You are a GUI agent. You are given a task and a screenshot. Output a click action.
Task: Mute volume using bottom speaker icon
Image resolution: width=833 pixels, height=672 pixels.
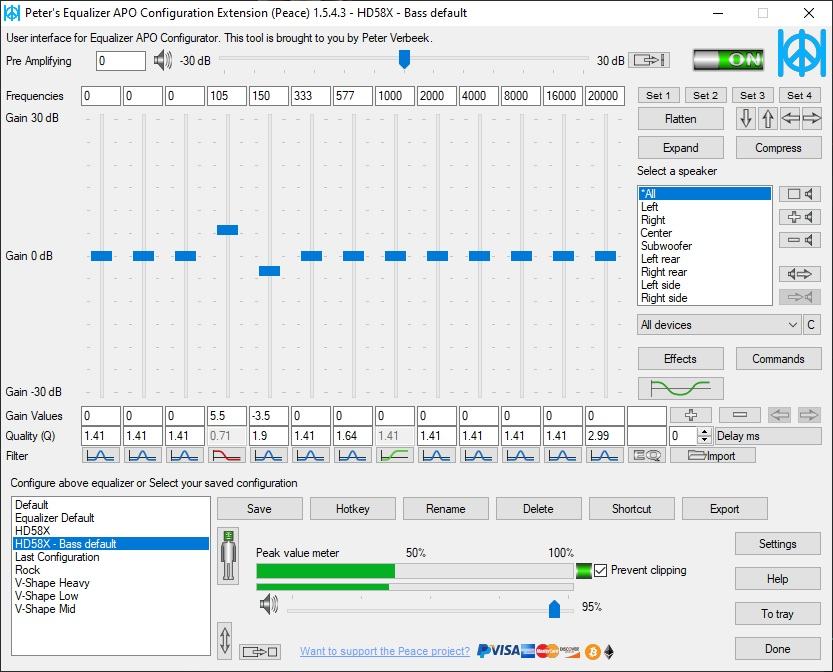(269, 604)
